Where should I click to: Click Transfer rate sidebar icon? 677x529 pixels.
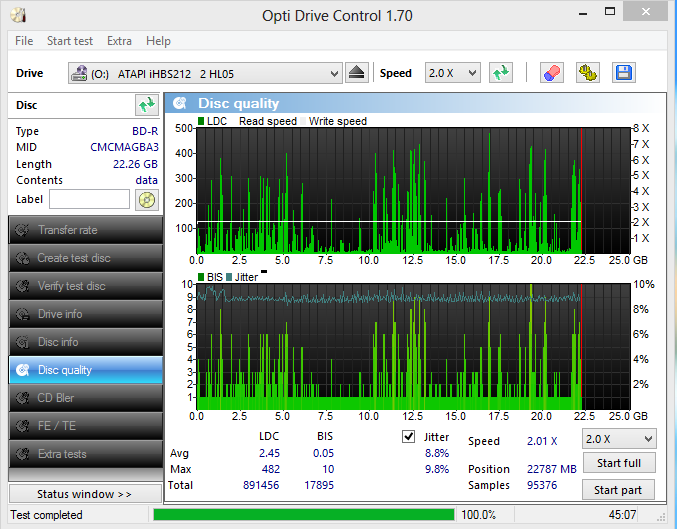22,230
